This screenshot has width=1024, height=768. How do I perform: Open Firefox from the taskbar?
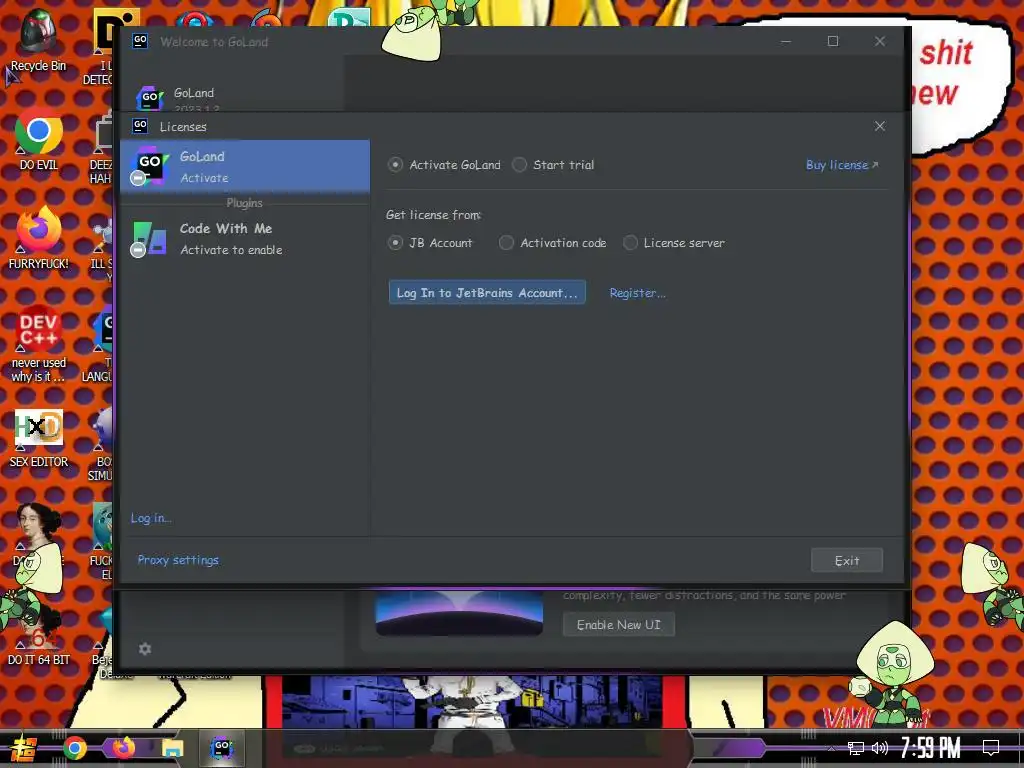123,748
